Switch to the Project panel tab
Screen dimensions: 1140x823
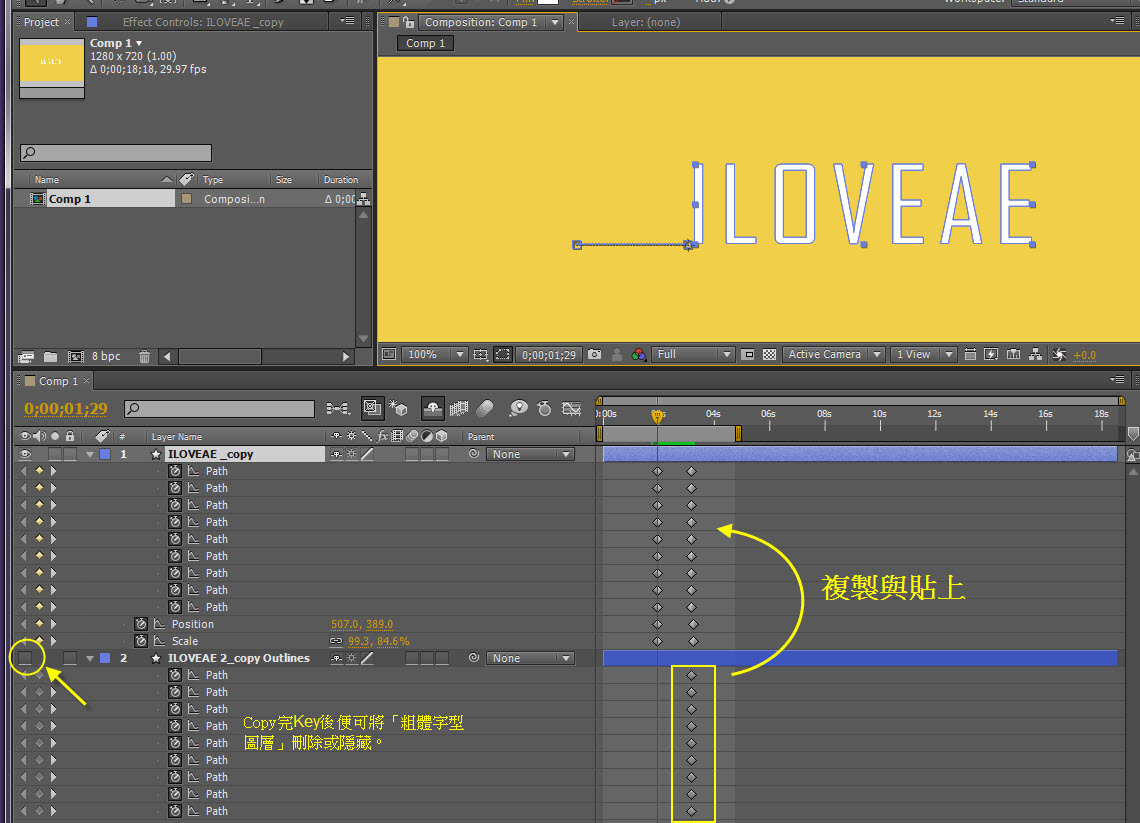tap(41, 23)
